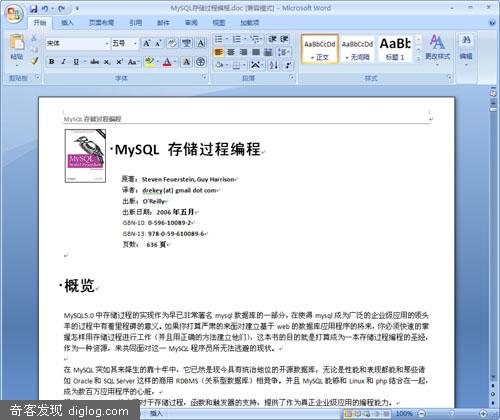Decrease the paragraph indent
This screenshot has height=420, width=500.
(272, 39)
